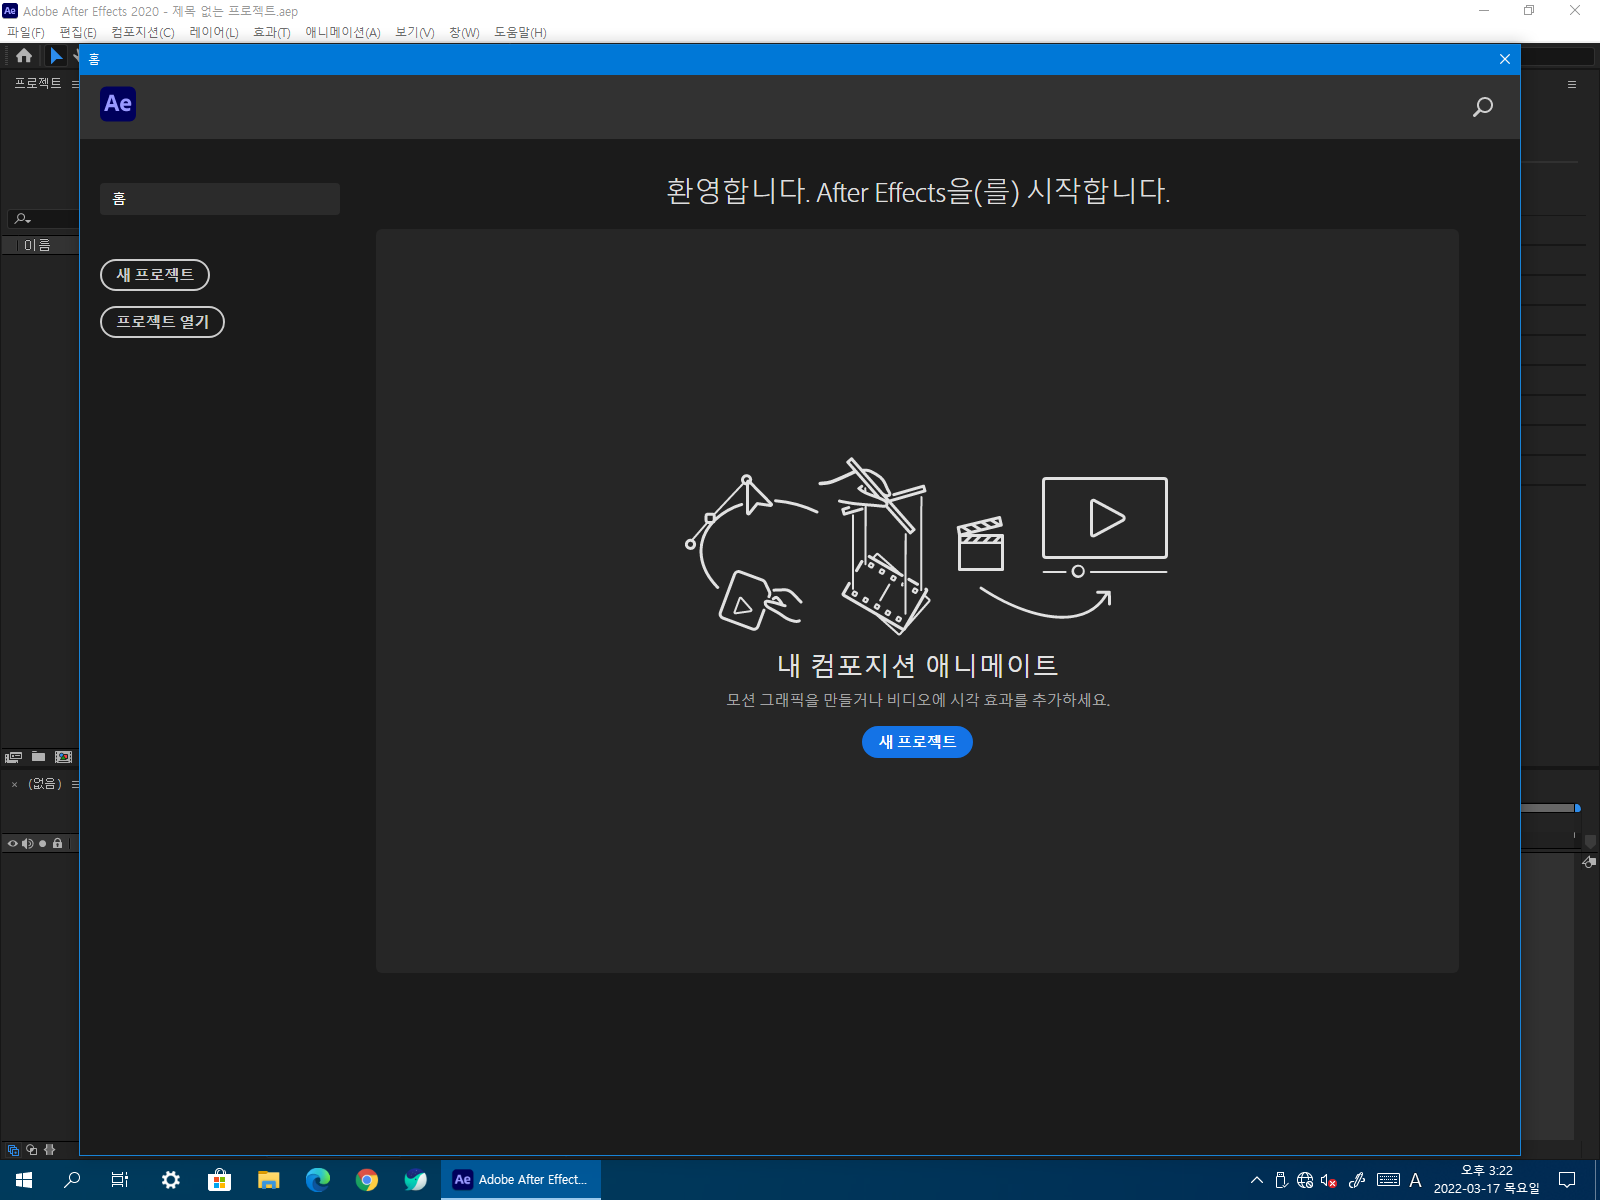Click the Ae logo in the Home header

tap(118, 104)
